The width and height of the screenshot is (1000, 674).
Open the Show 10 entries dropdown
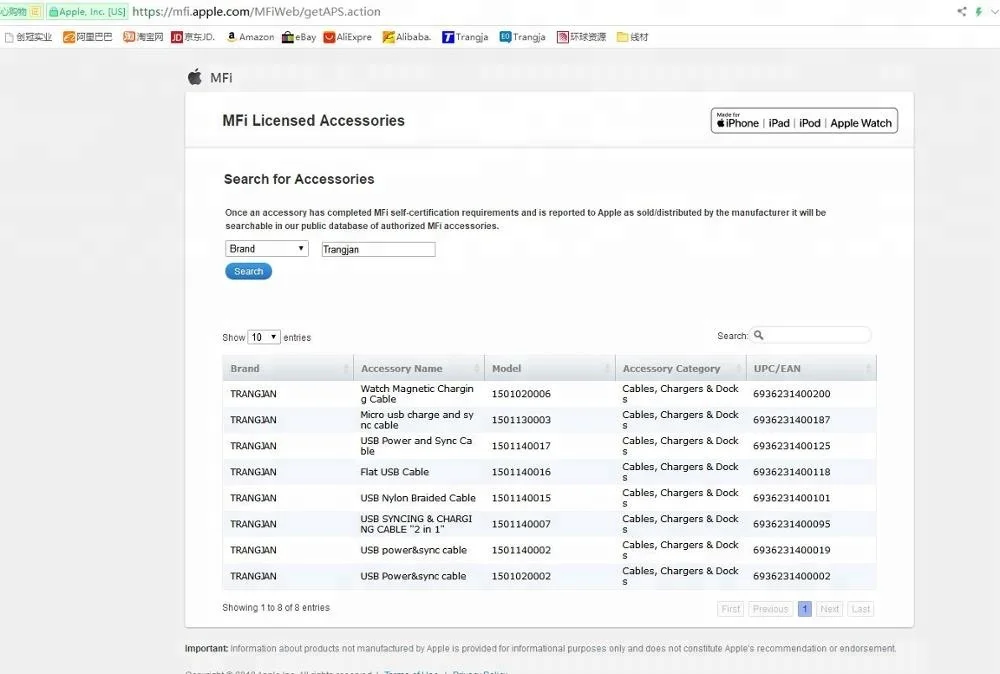264,337
